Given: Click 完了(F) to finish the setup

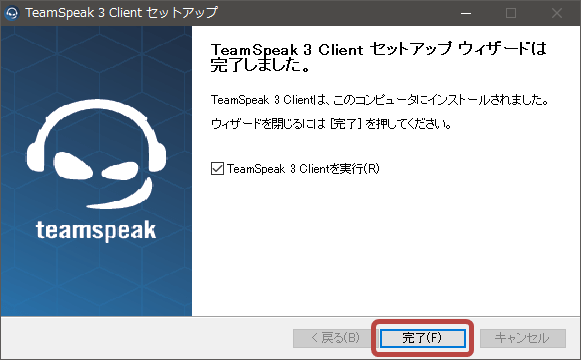Looking at the screenshot, I should (x=422, y=338).
